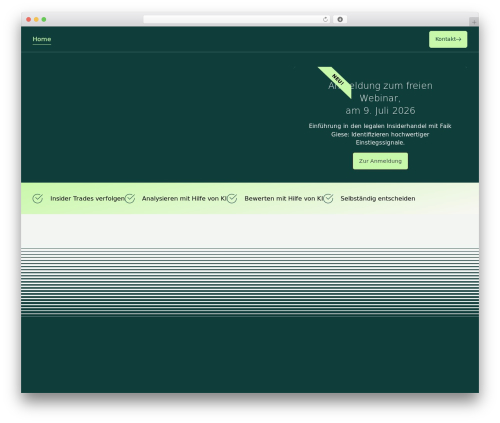Image resolution: width=500 pixels, height=423 pixels.
Task: Click the Zur Anmeldung button
Action: [380, 161]
